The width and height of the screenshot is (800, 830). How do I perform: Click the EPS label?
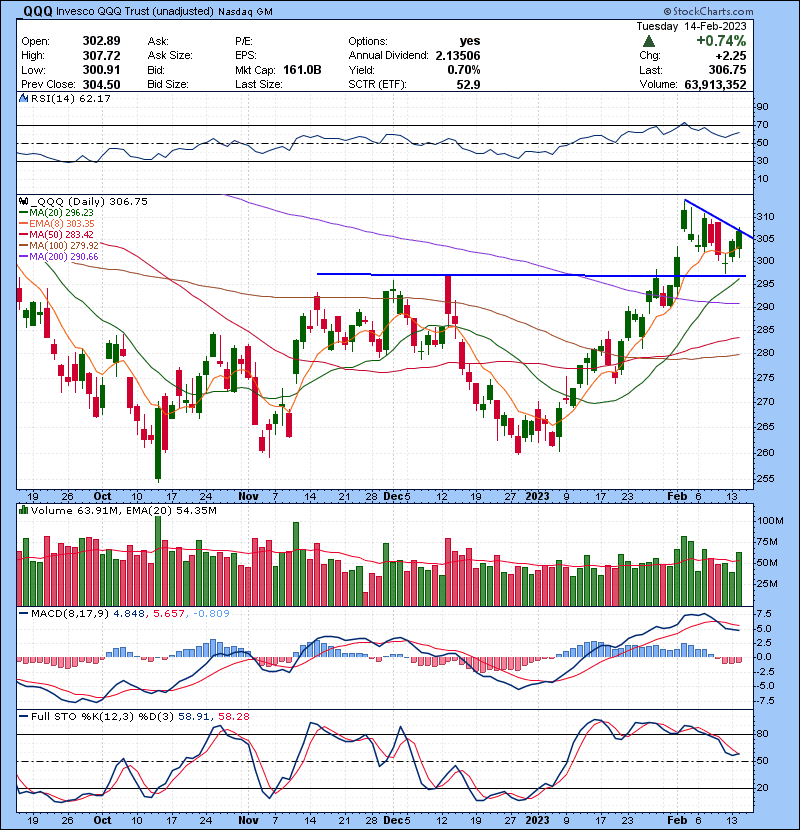pos(246,56)
